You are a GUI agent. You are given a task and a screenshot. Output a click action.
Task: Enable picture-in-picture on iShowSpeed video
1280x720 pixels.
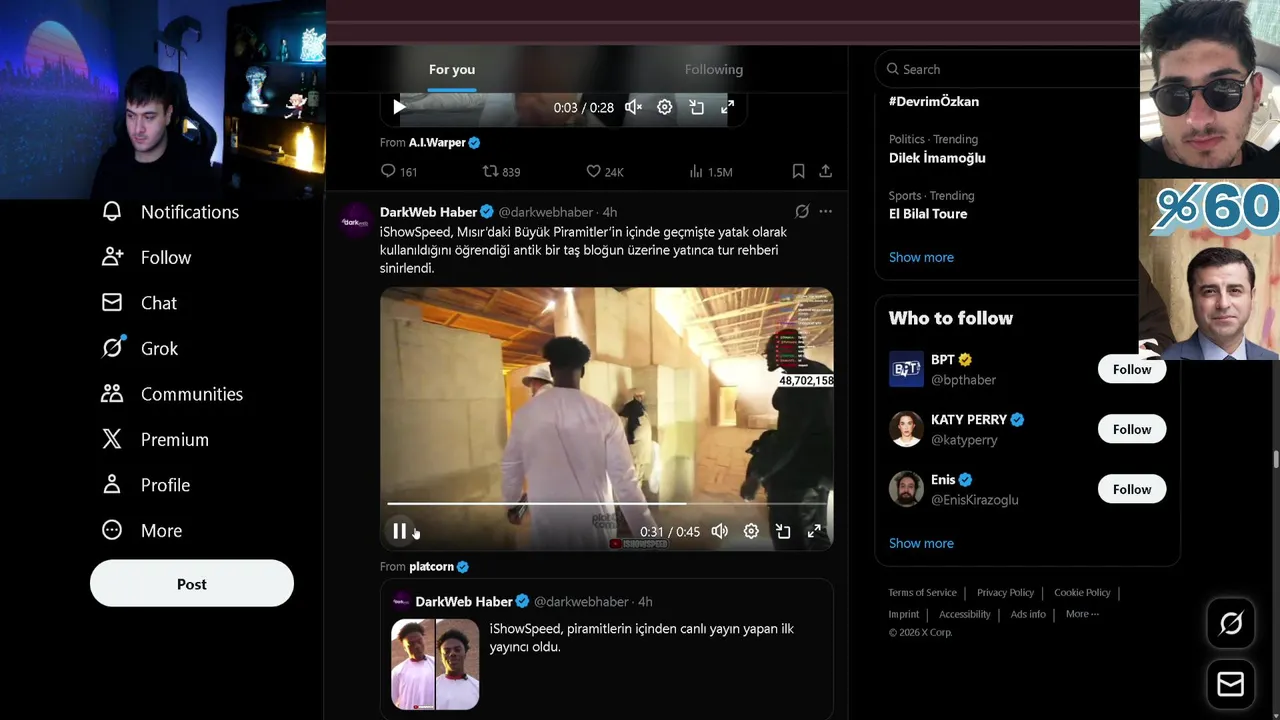click(x=783, y=532)
